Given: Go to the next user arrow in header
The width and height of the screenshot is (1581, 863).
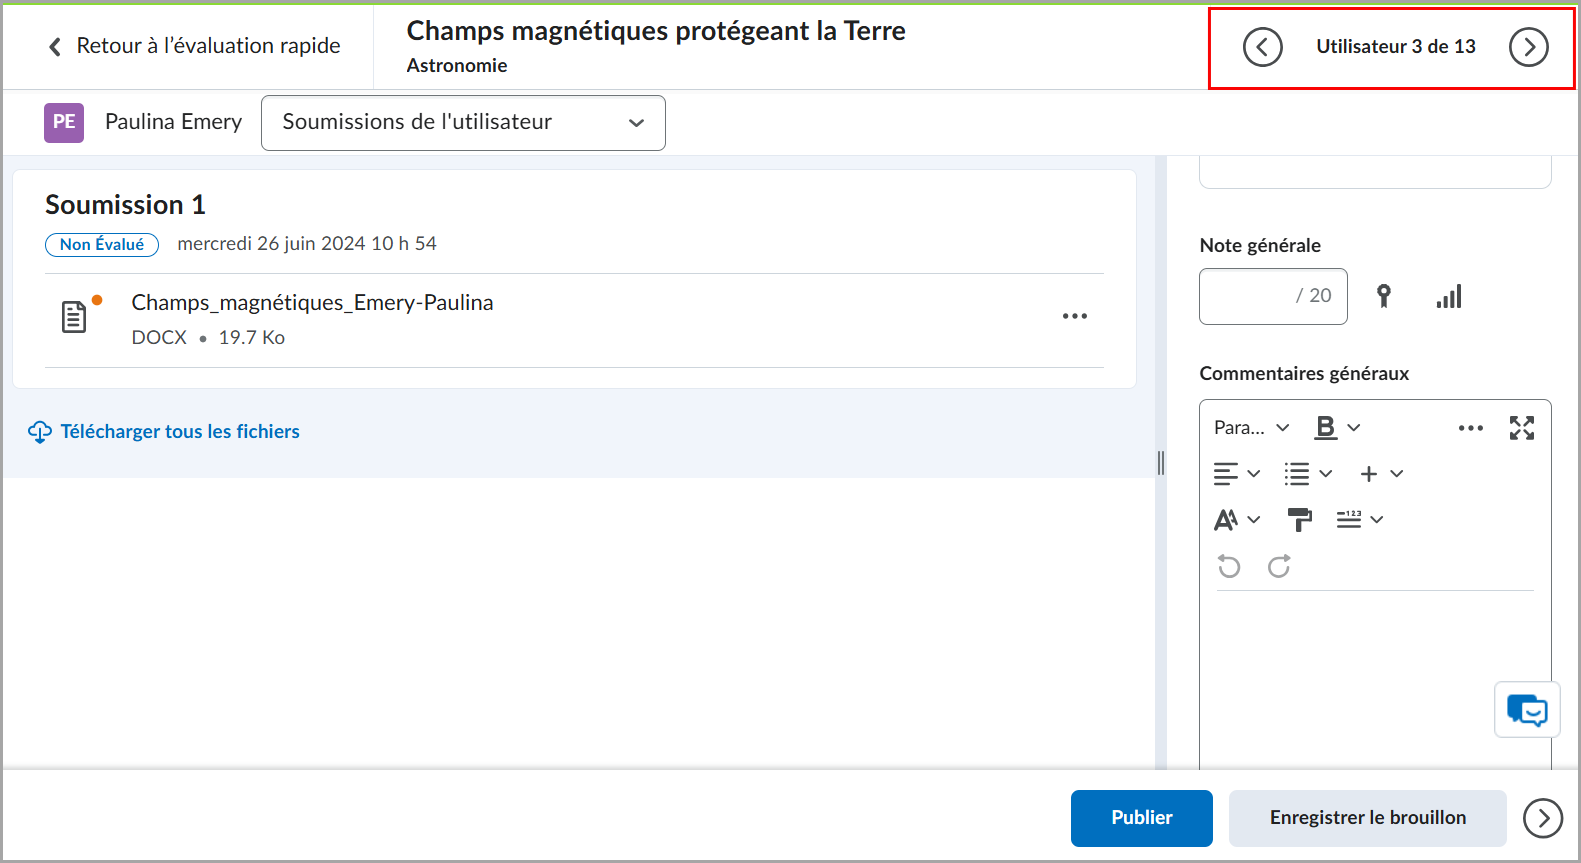Looking at the screenshot, I should tap(1528, 47).
